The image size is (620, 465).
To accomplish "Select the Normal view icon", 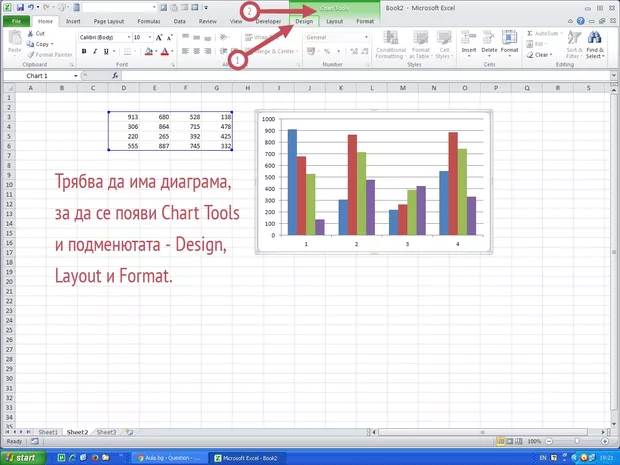I will tap(501, 441).
